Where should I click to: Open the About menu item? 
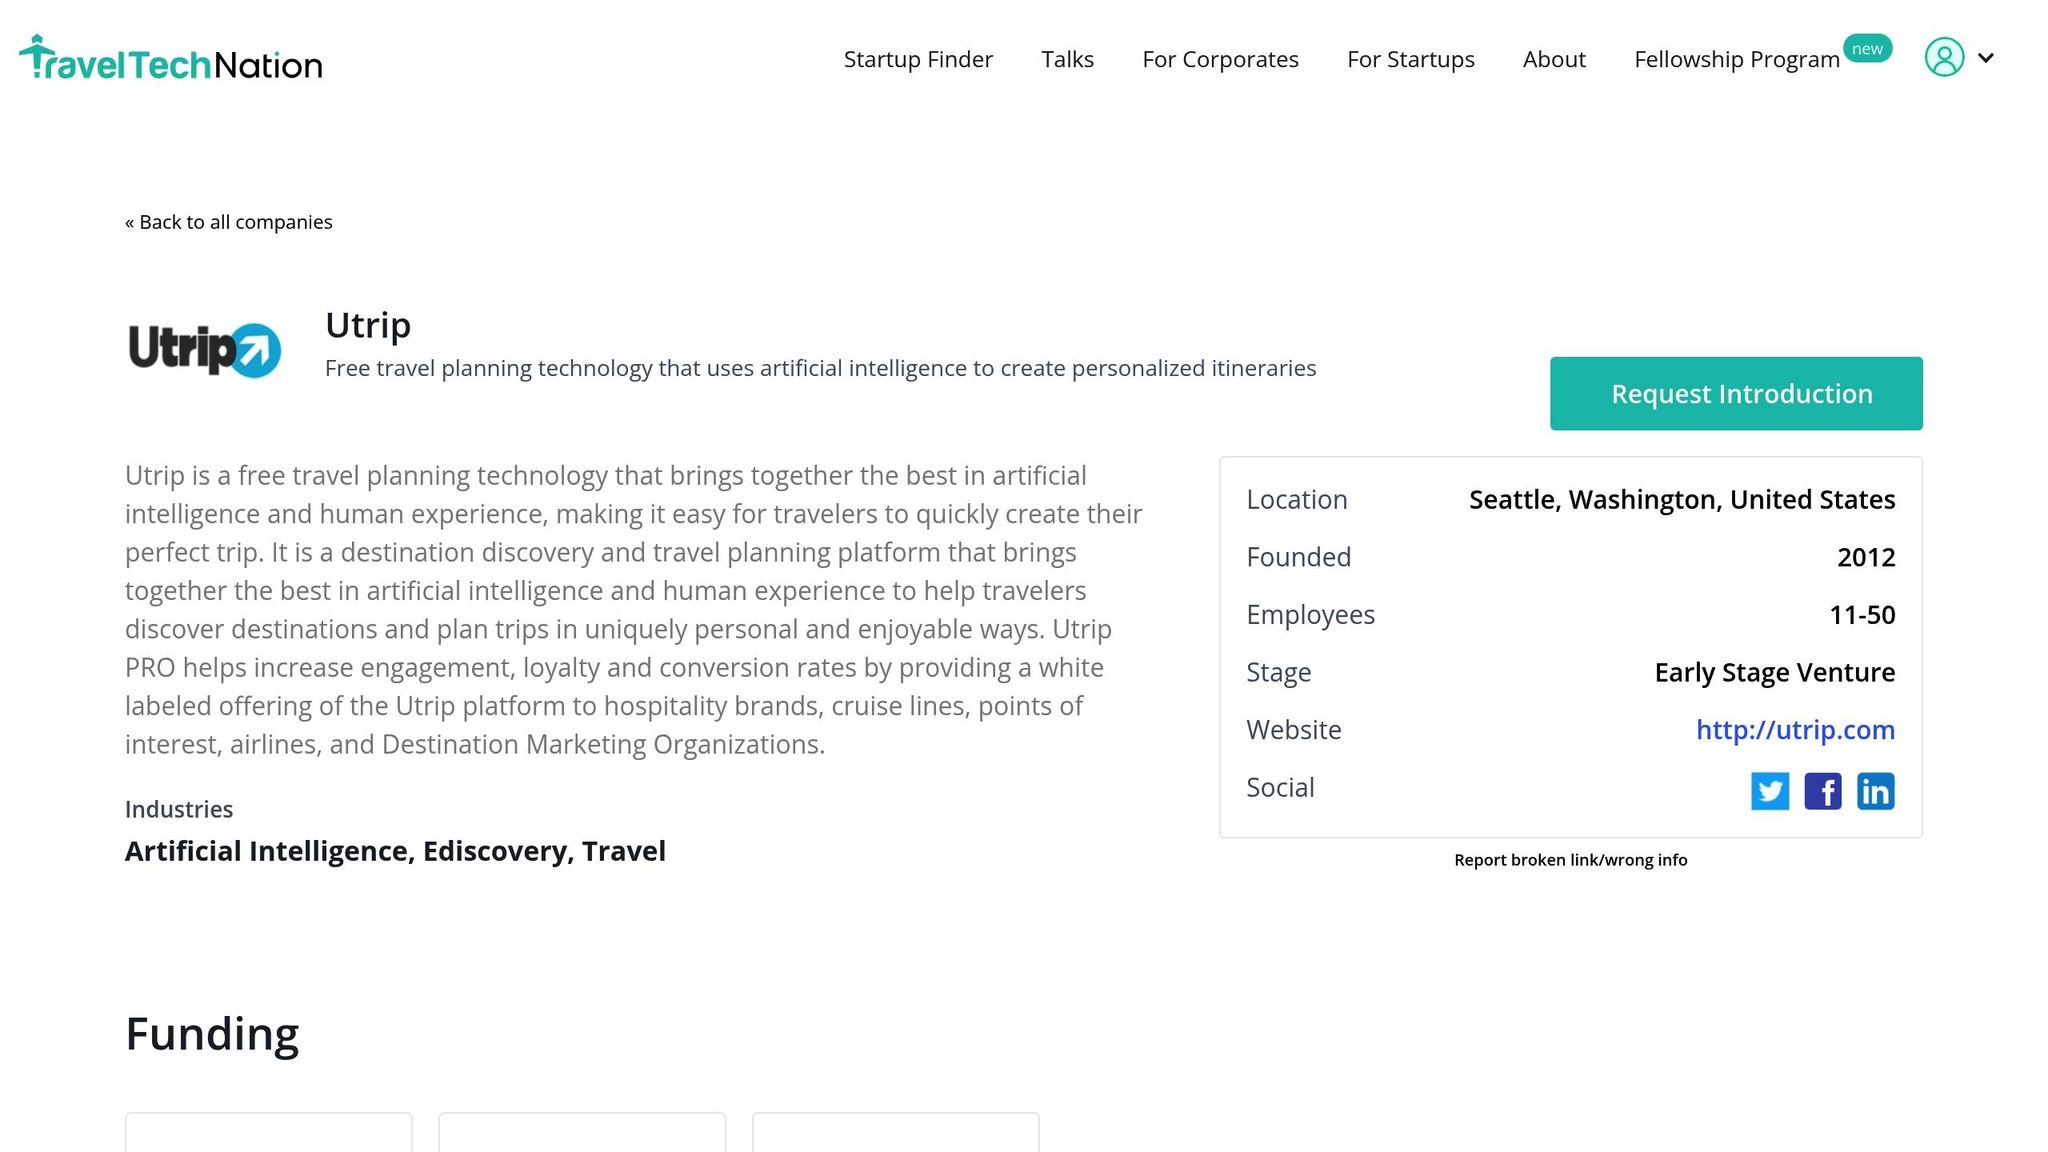pyautogui.click(x=1554, y=59)
